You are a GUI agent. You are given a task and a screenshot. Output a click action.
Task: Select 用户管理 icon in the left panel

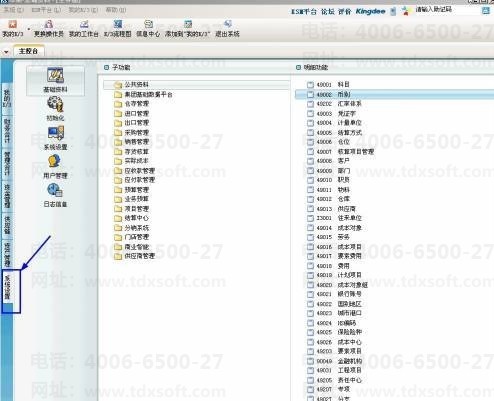tap(55, 166)
